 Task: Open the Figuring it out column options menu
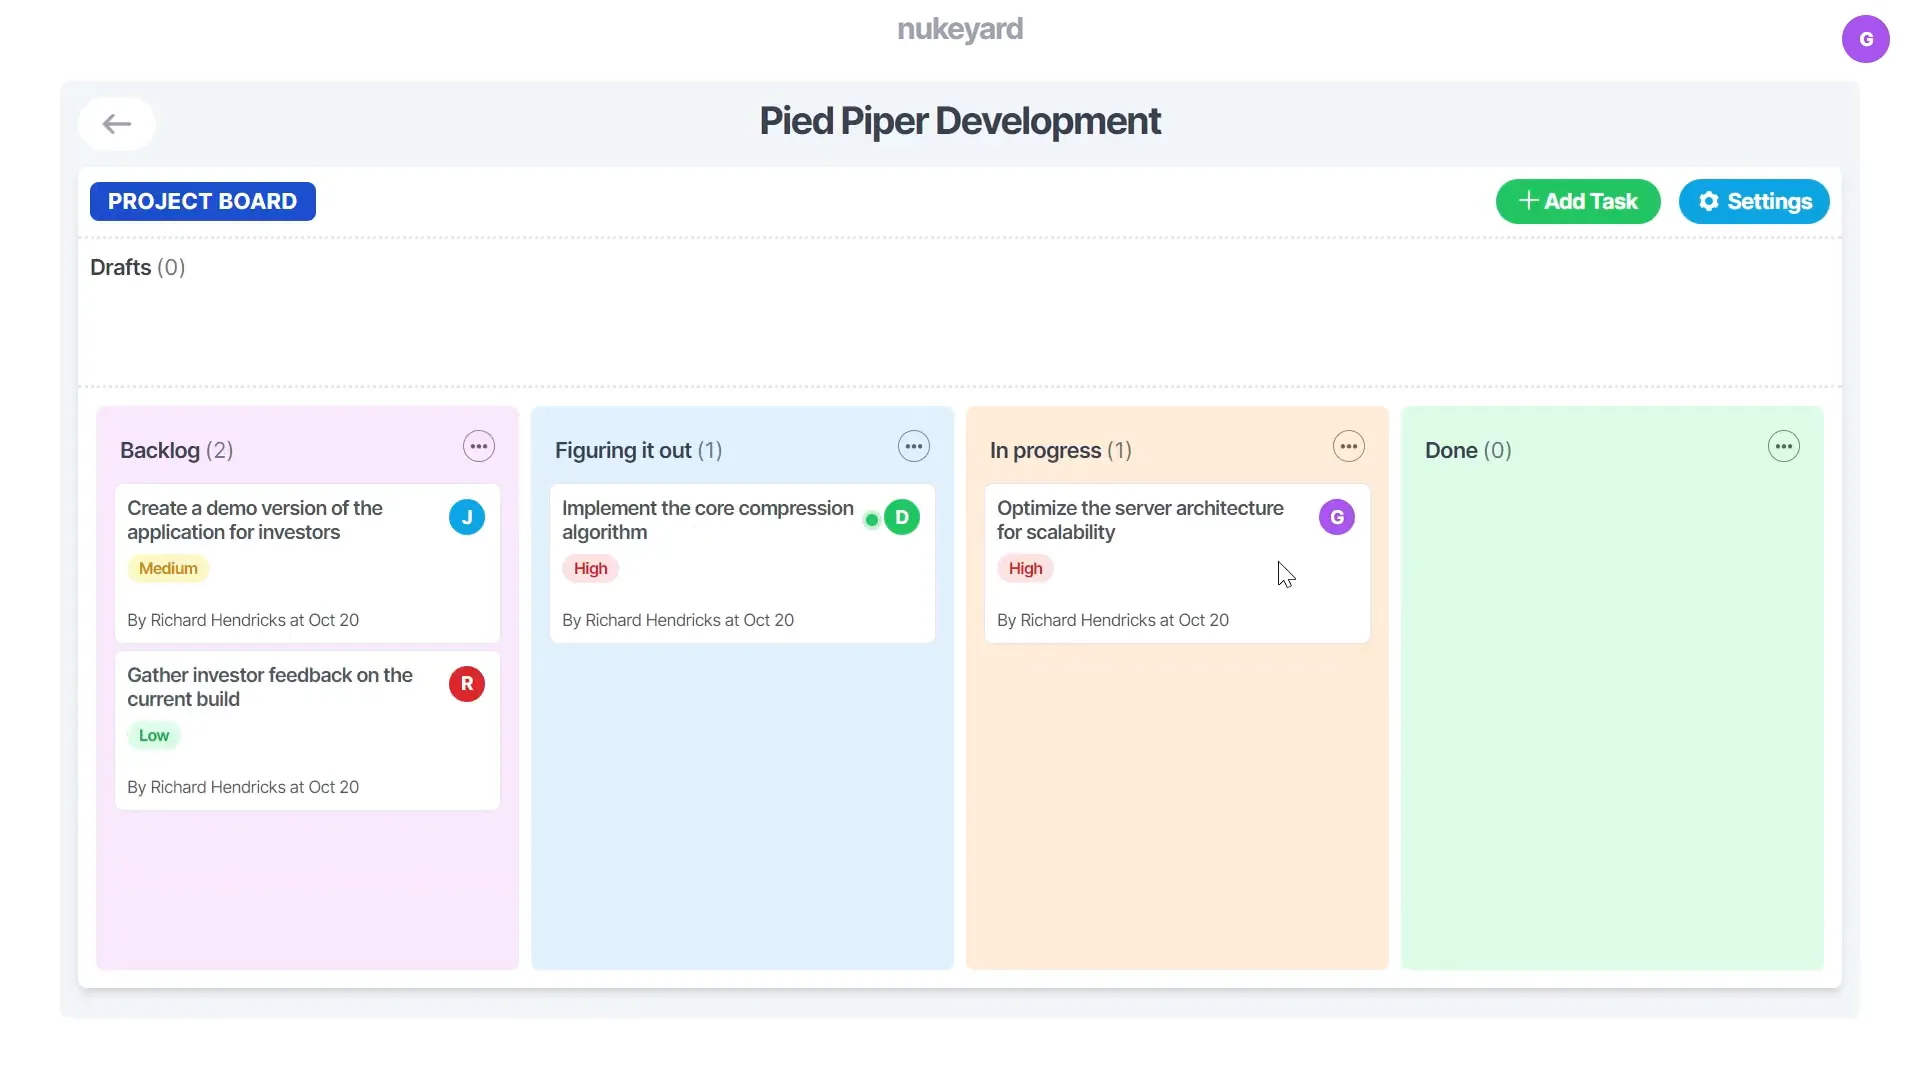[x=913, y=447]
